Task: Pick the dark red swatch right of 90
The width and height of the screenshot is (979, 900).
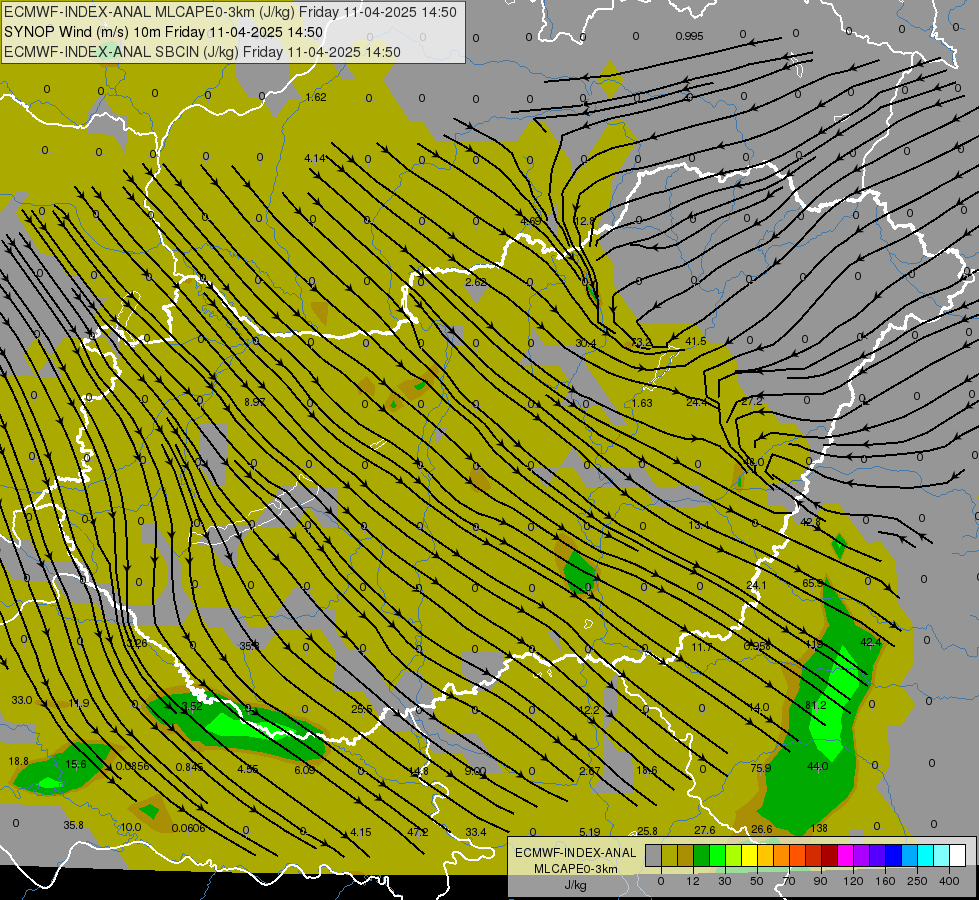Action: click(x=829, y=855)
